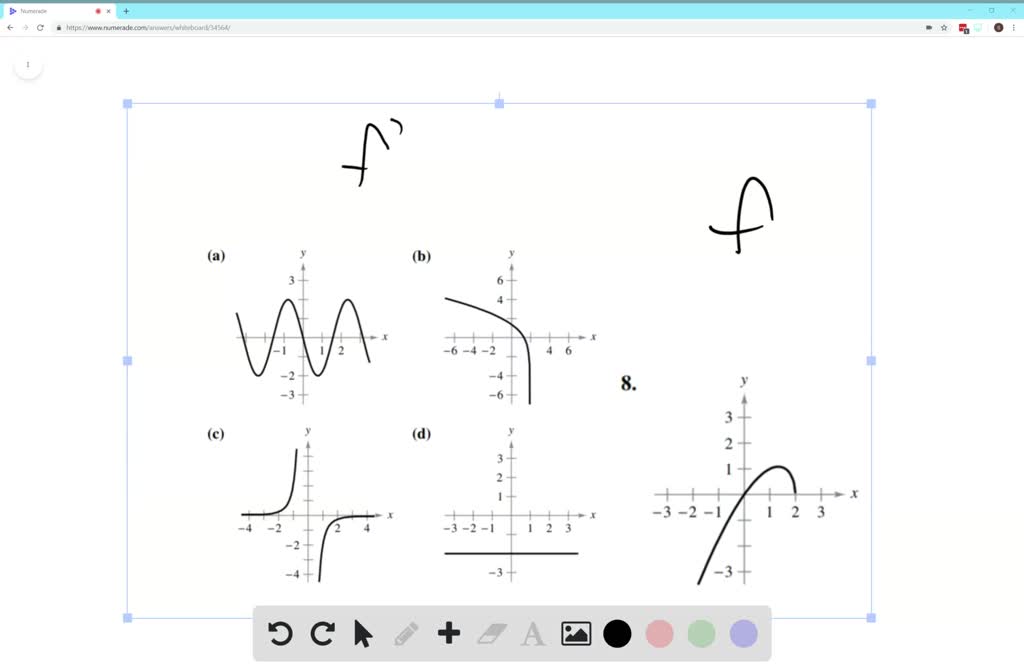Viewport: 1024px width, 668px height.
Task: Open the add-content plus tool
Action: click(448, 634)
